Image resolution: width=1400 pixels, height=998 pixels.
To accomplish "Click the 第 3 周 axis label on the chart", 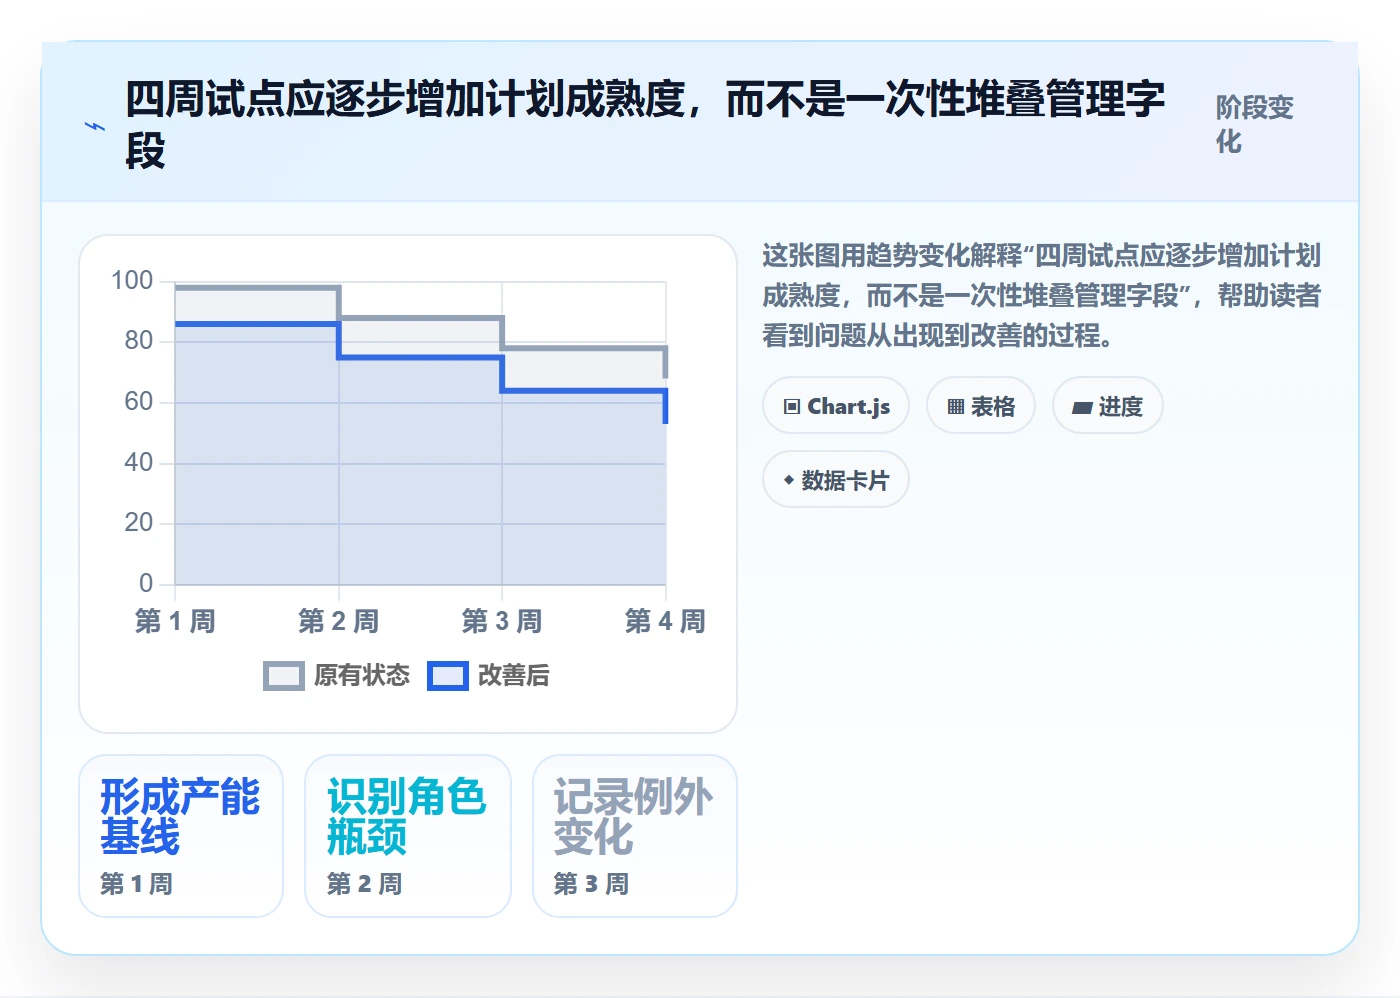I will point(502,621).
